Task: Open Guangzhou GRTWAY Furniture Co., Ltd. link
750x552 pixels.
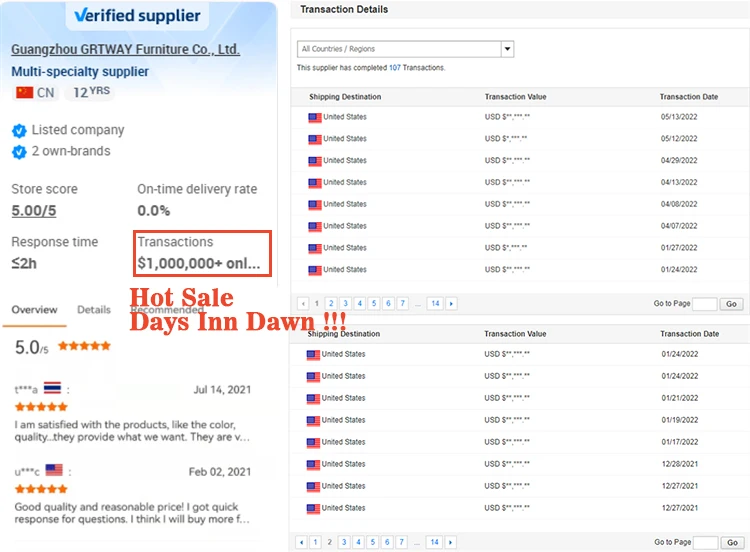Action: pyautogui.click(x=125, y=49)
